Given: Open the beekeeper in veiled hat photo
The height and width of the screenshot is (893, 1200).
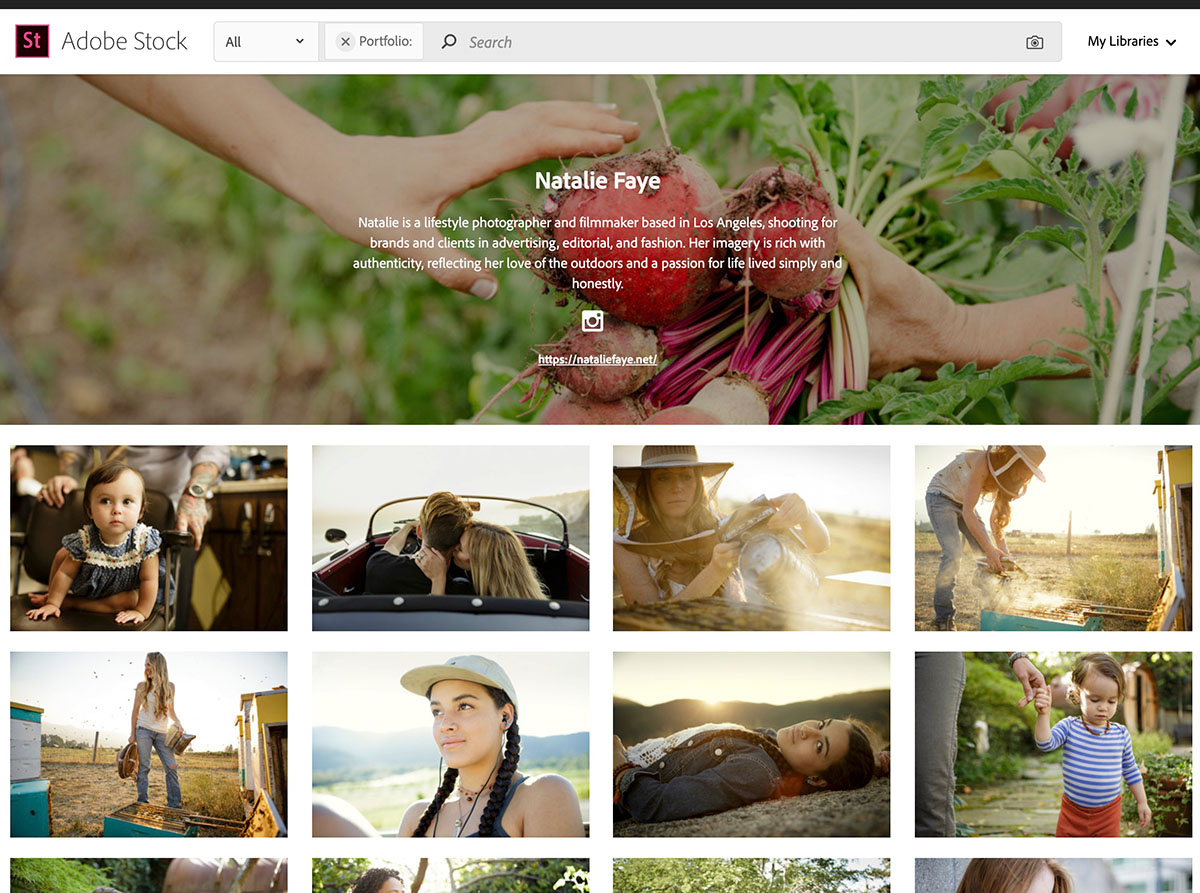Looking at the screenshot, I should 752,538.
